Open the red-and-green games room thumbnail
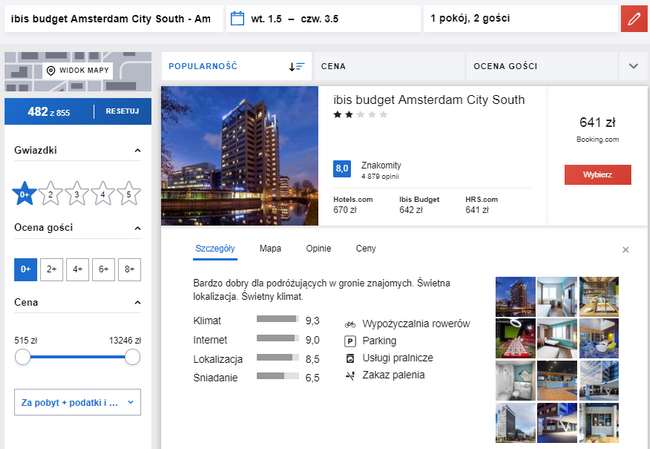Viewport: 650px width, 449px height. 515,338
